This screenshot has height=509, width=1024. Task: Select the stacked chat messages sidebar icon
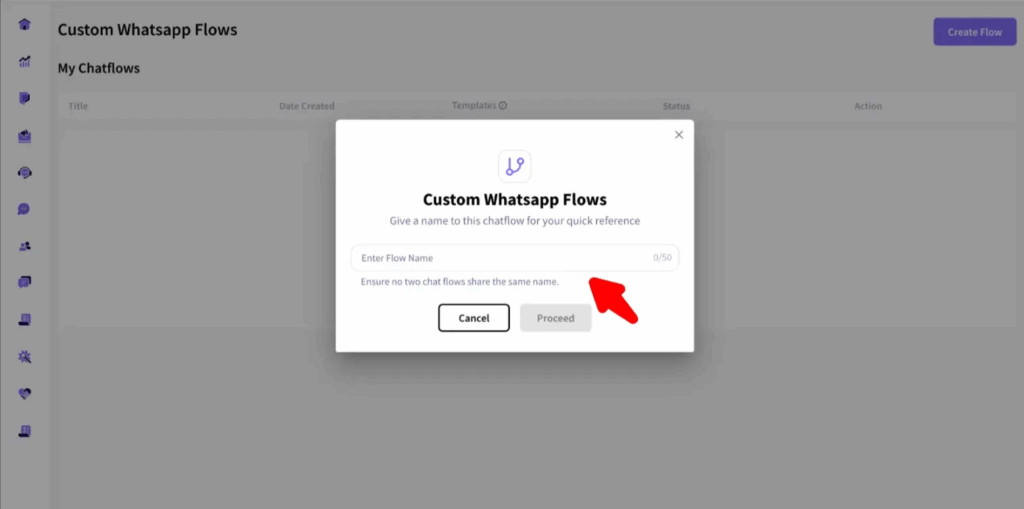coord(25,282)
